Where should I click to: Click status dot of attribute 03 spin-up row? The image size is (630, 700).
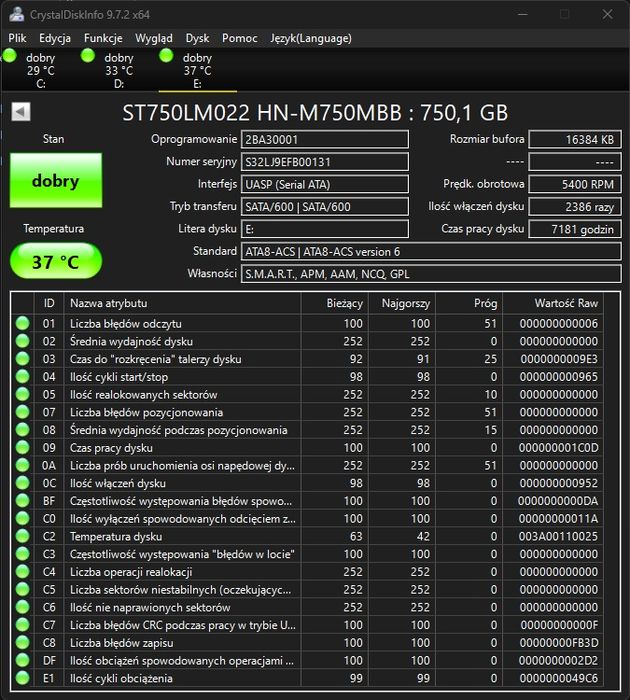click(x=22, y=358)
